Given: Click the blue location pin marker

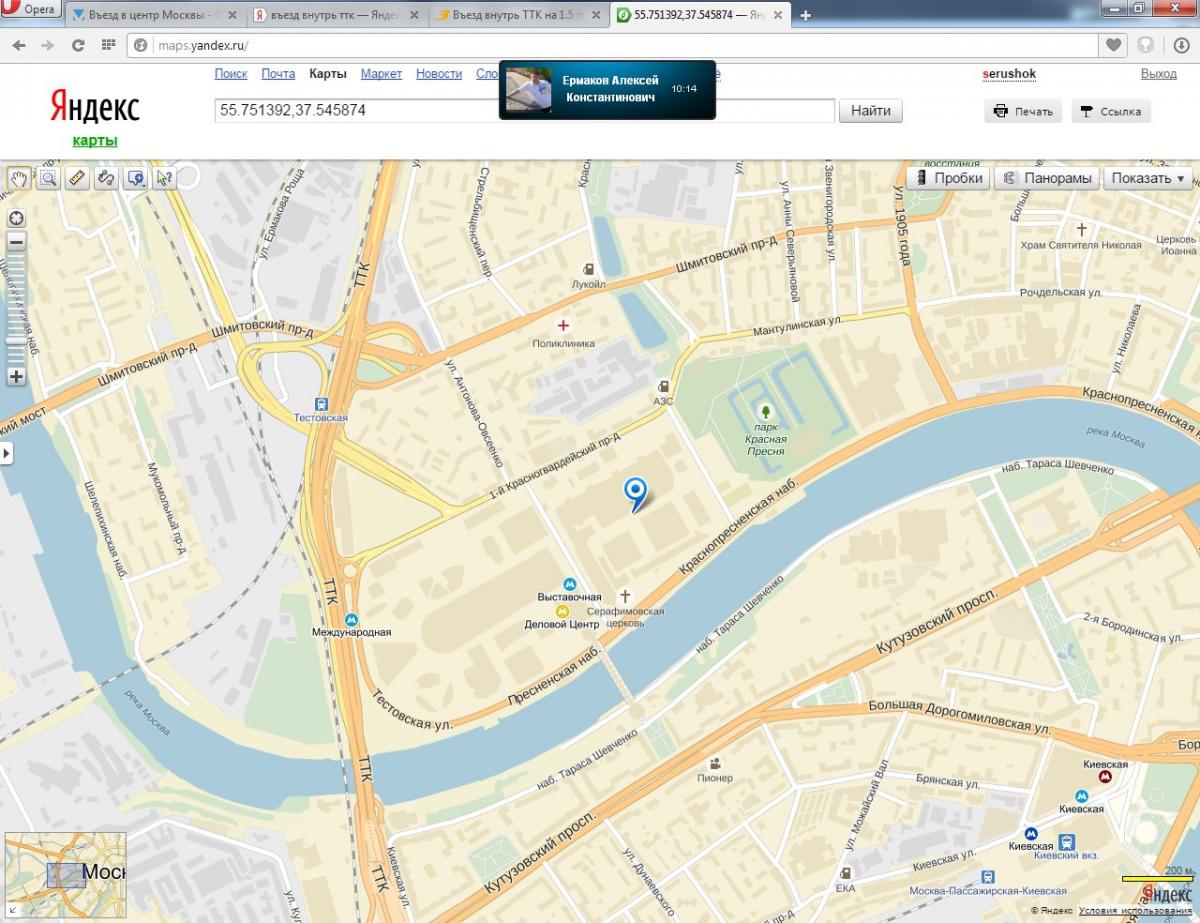Looking at the screenshot, I should point(635,494).
